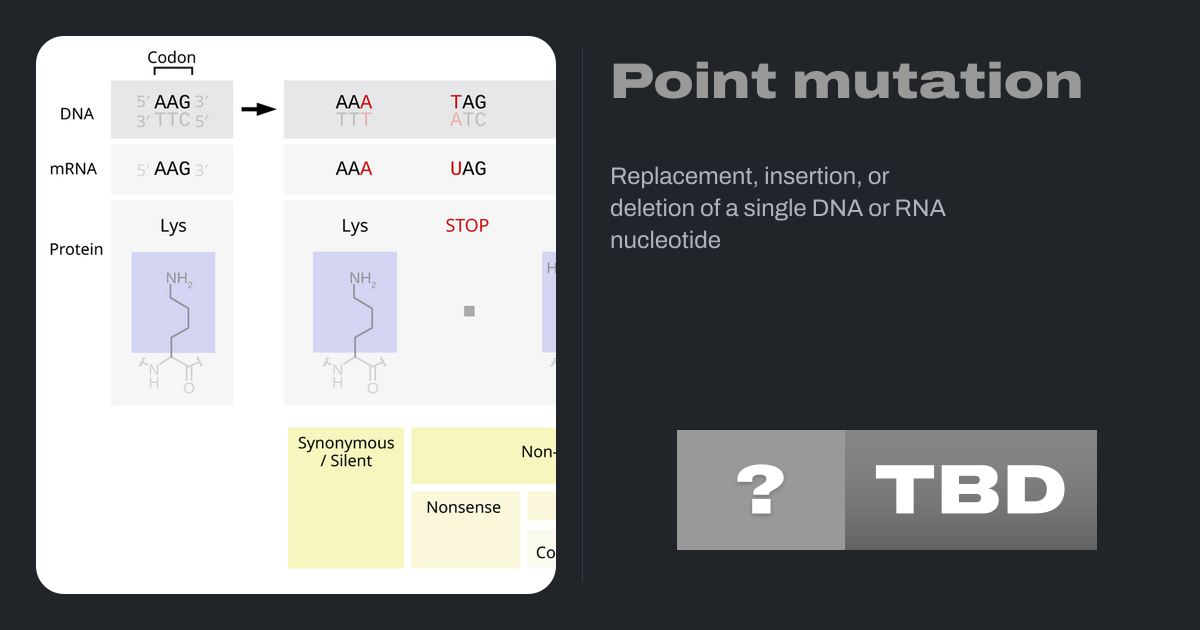Click the small gray square under STOP

(469, 311)
